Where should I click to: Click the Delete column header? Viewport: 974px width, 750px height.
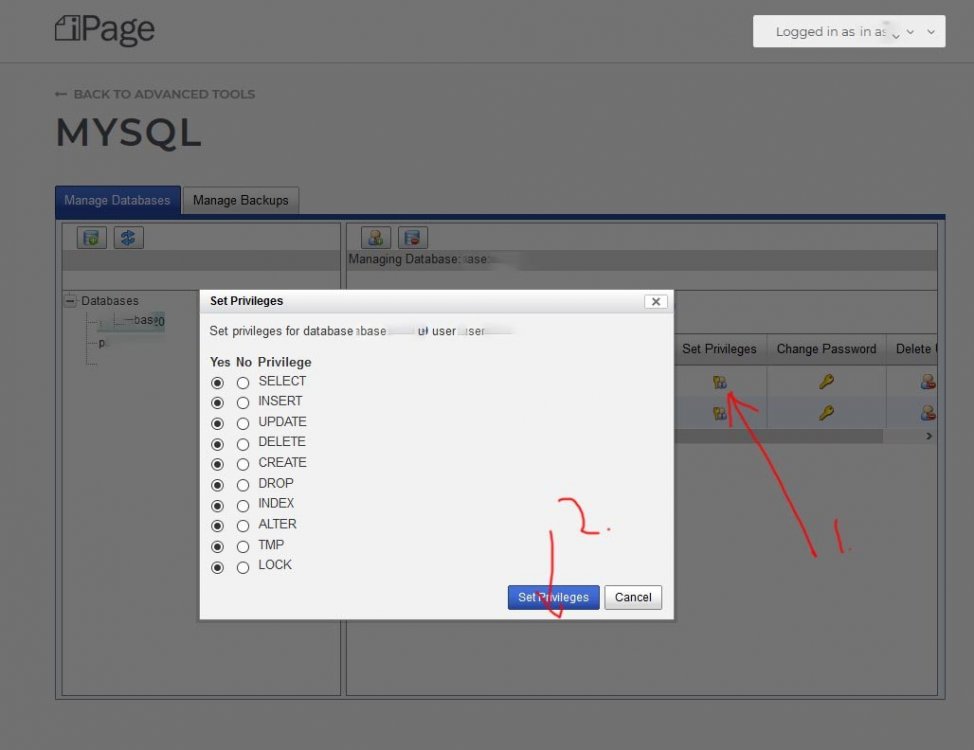click(x=912, y=349)
